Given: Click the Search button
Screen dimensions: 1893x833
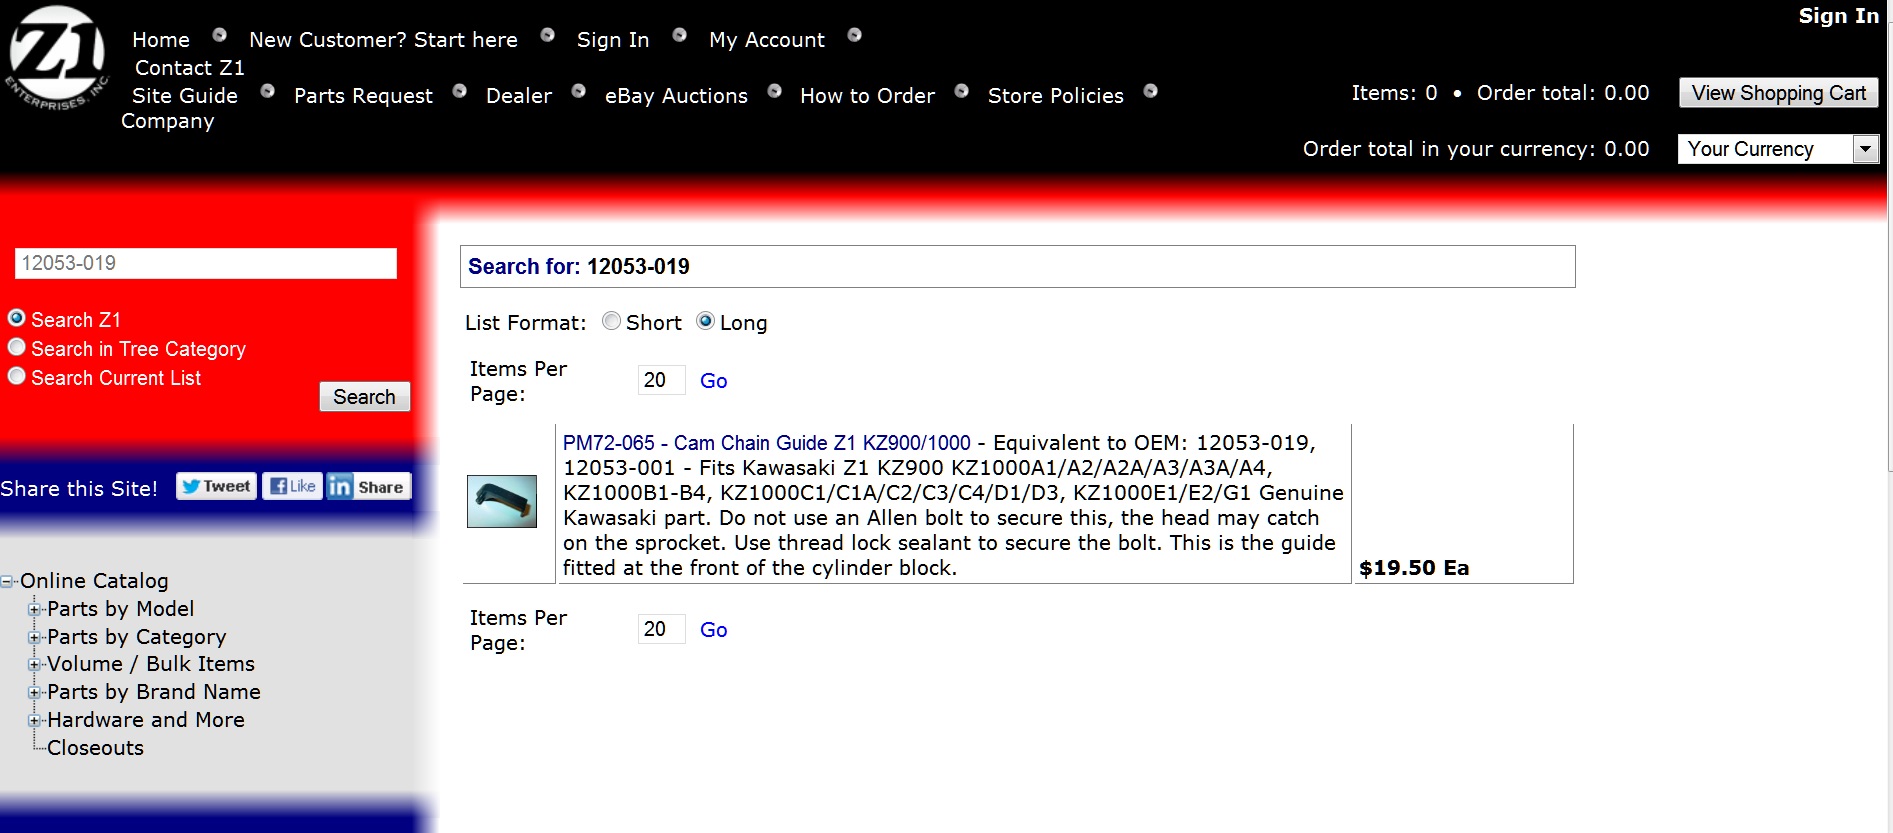Looking at the screenshot, I should (x=364, y=397).
